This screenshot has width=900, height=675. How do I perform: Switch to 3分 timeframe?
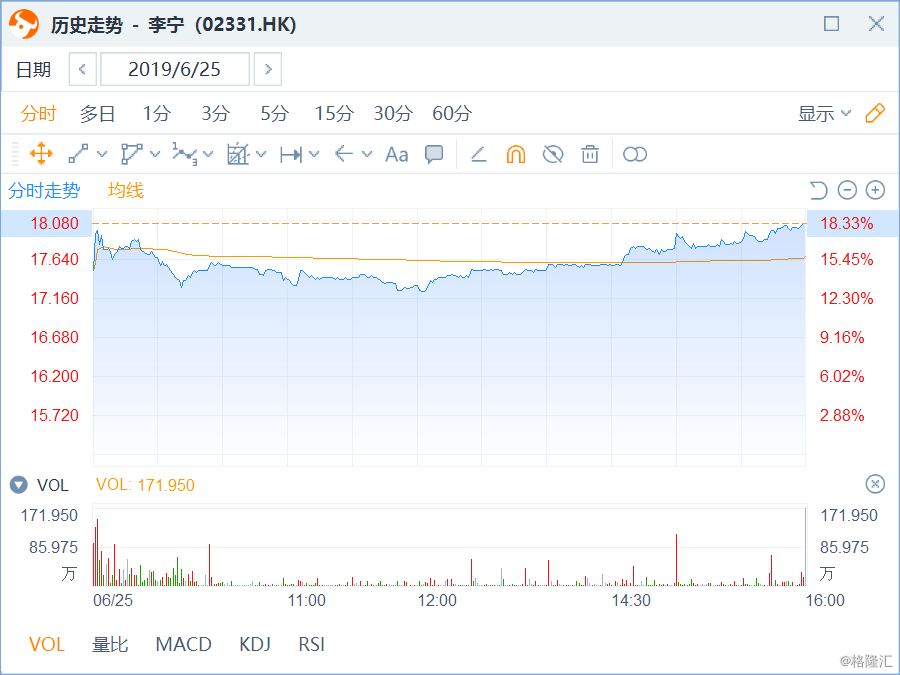pyautogui.click(x=216, y=113)
